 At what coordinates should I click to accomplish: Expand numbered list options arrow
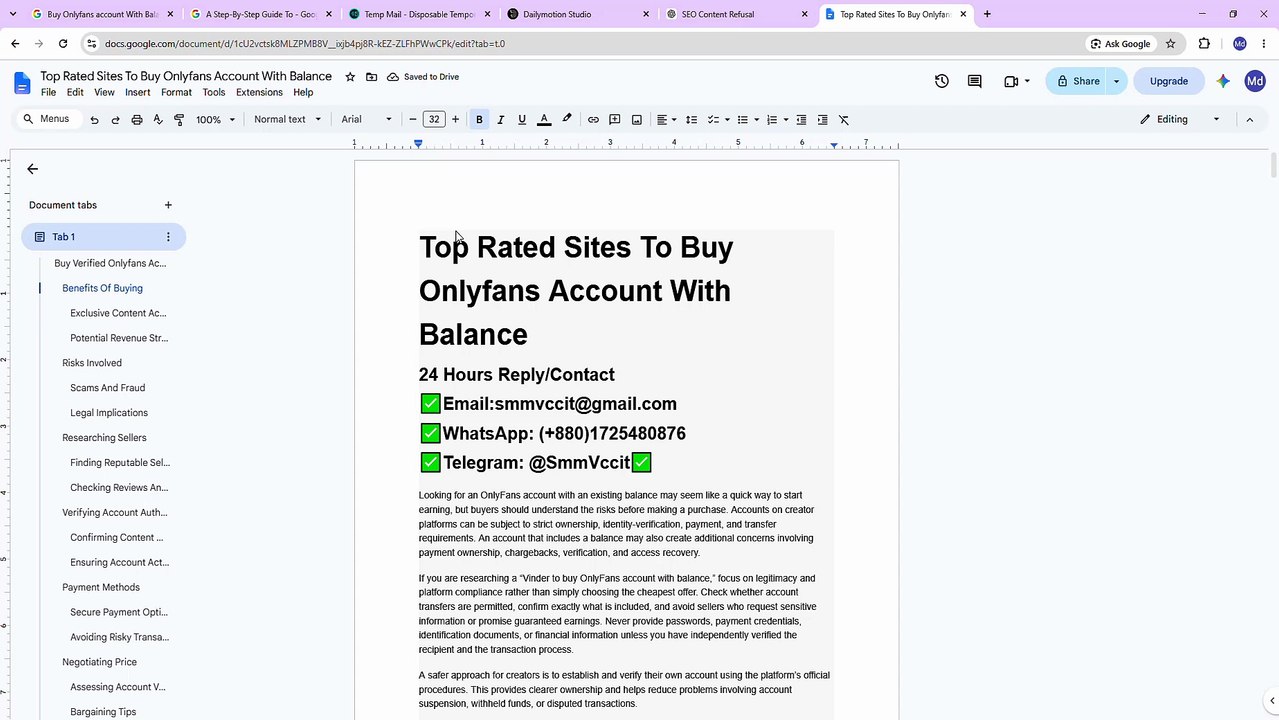tap(786, 120)
